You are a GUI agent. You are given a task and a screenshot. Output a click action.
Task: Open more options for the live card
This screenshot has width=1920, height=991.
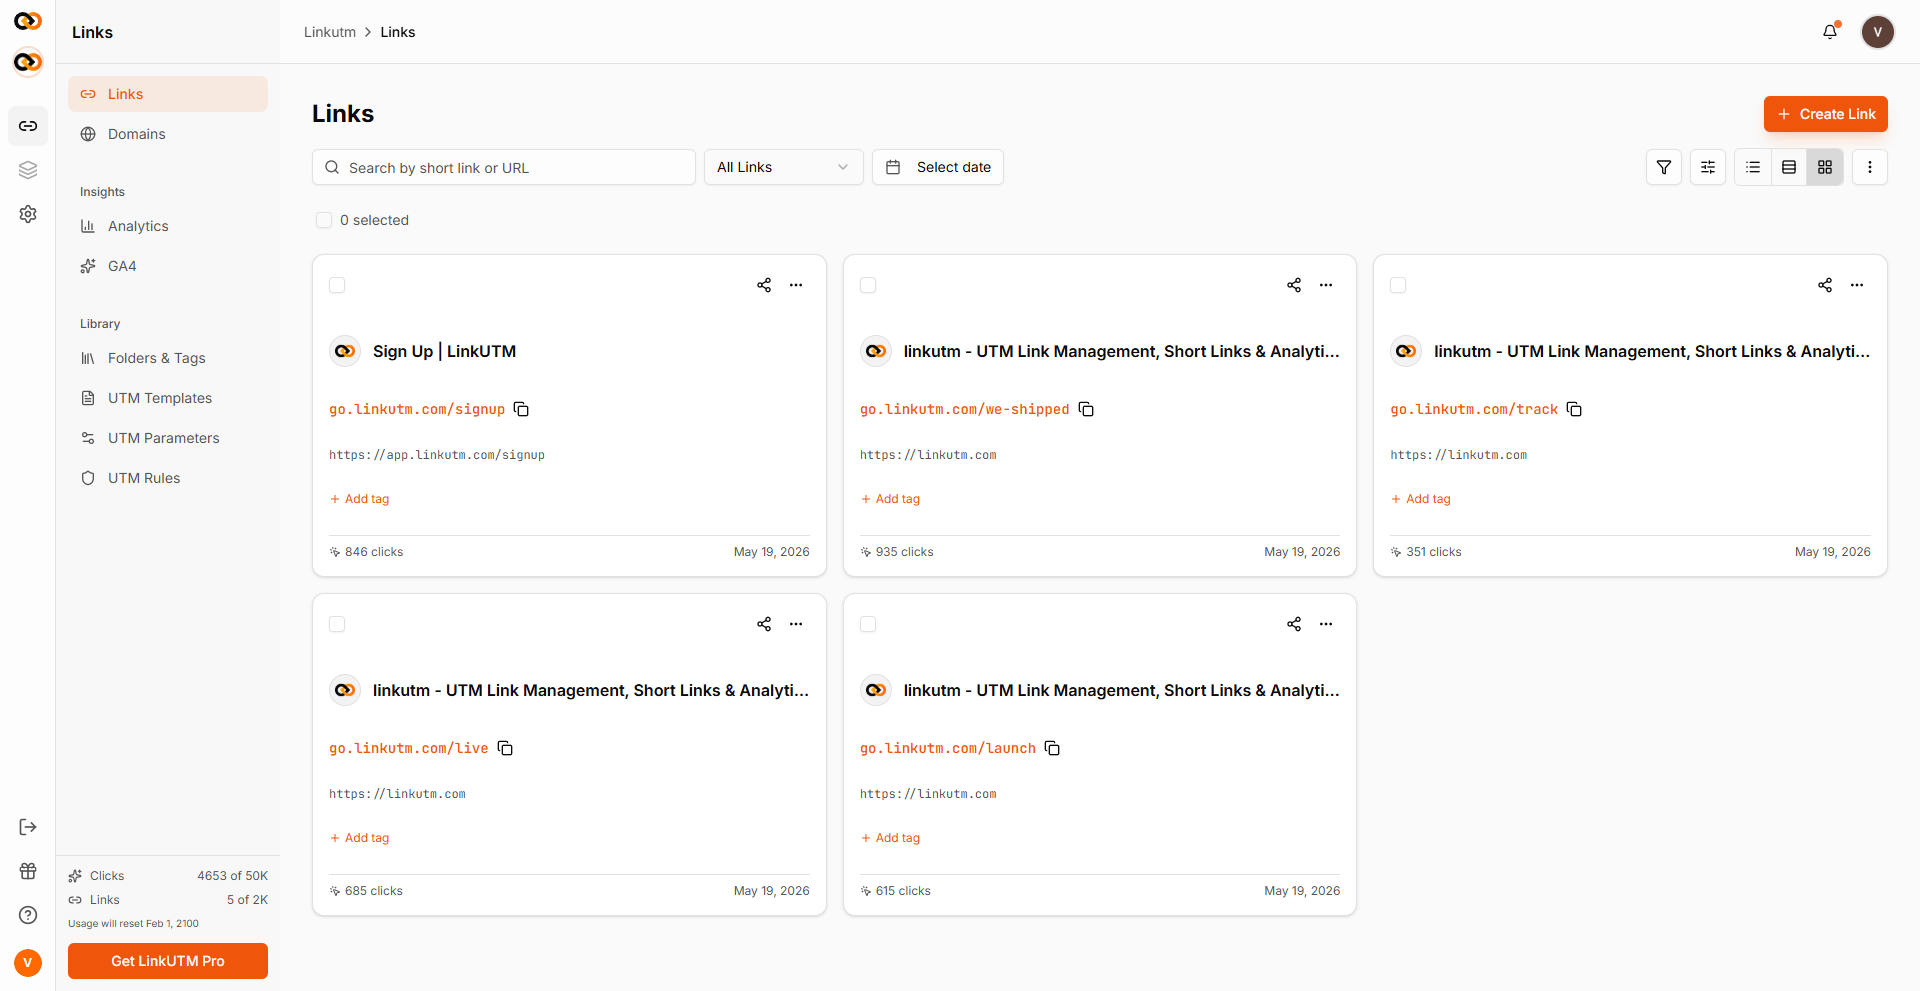click(796, 624)
